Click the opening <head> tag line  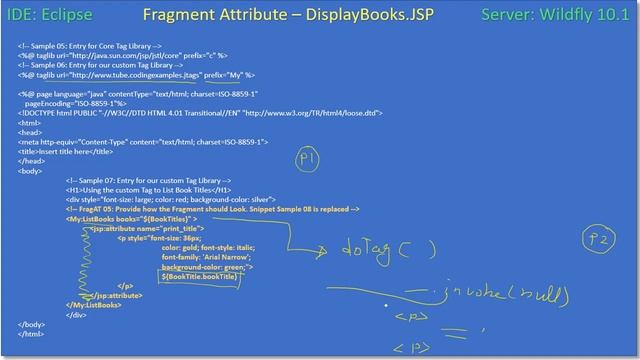coord(30,133)
